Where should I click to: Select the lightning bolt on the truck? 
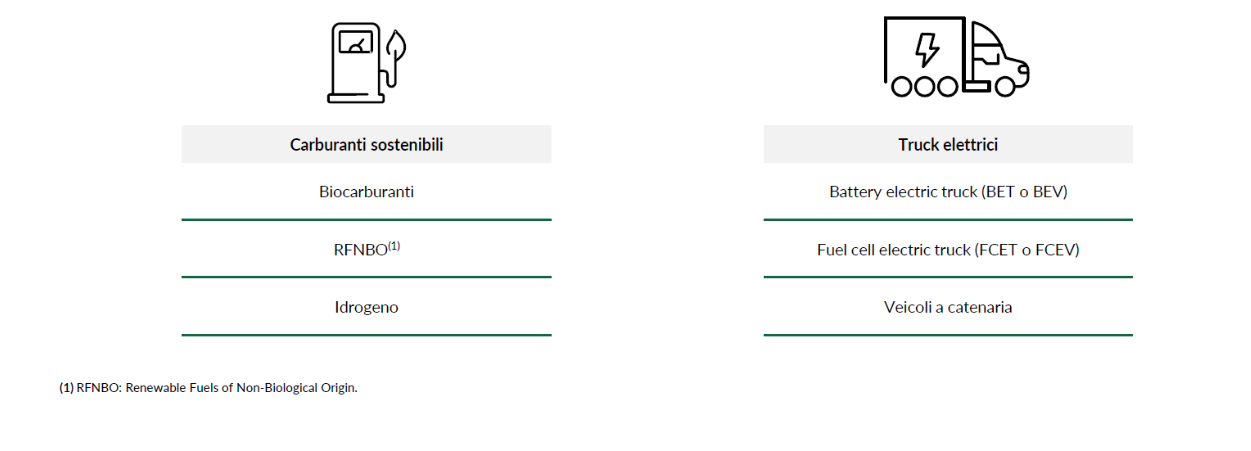point(927,49)
